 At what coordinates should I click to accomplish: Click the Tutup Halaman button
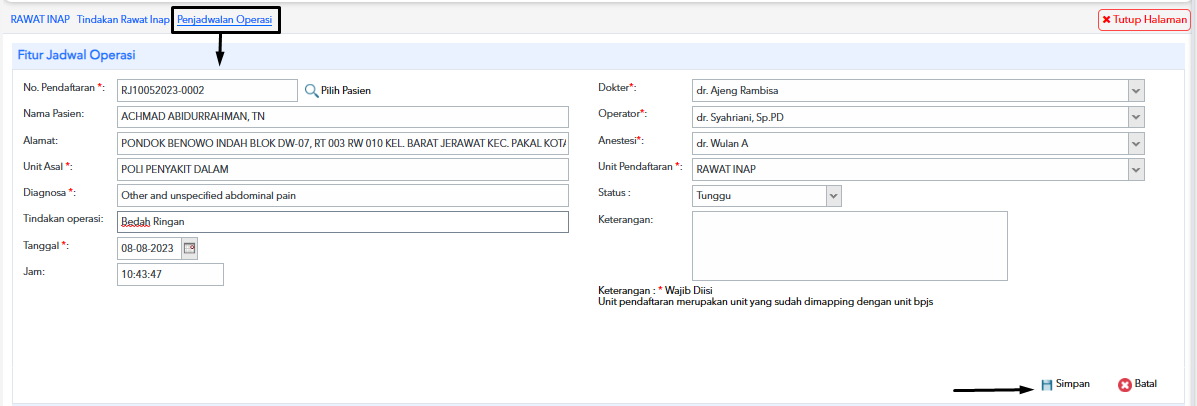(x=1144, y=20)
